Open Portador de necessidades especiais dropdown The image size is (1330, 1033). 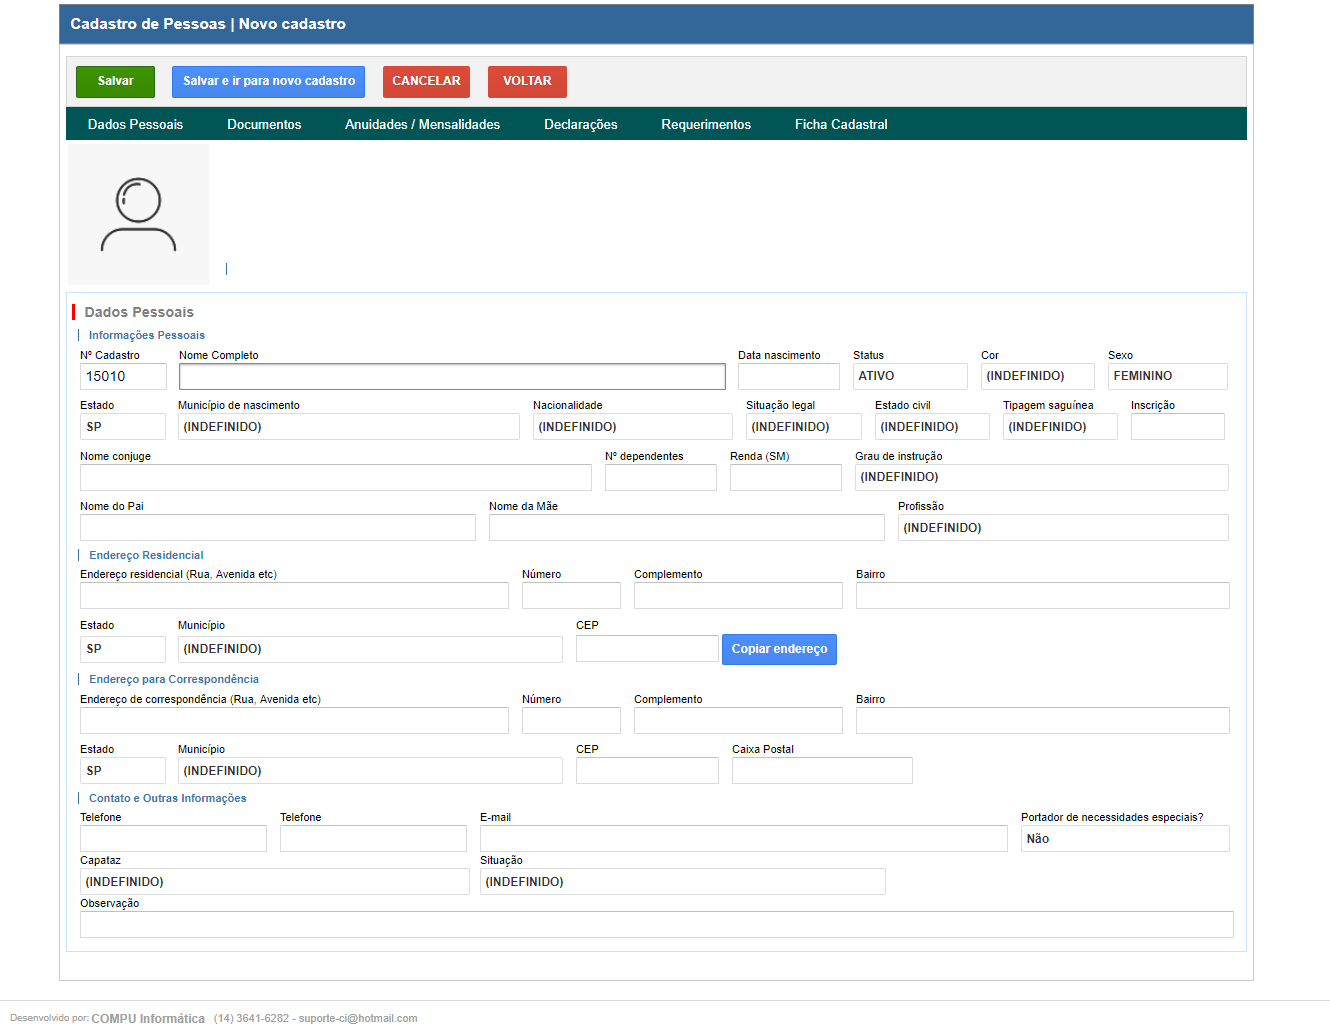1124,839
